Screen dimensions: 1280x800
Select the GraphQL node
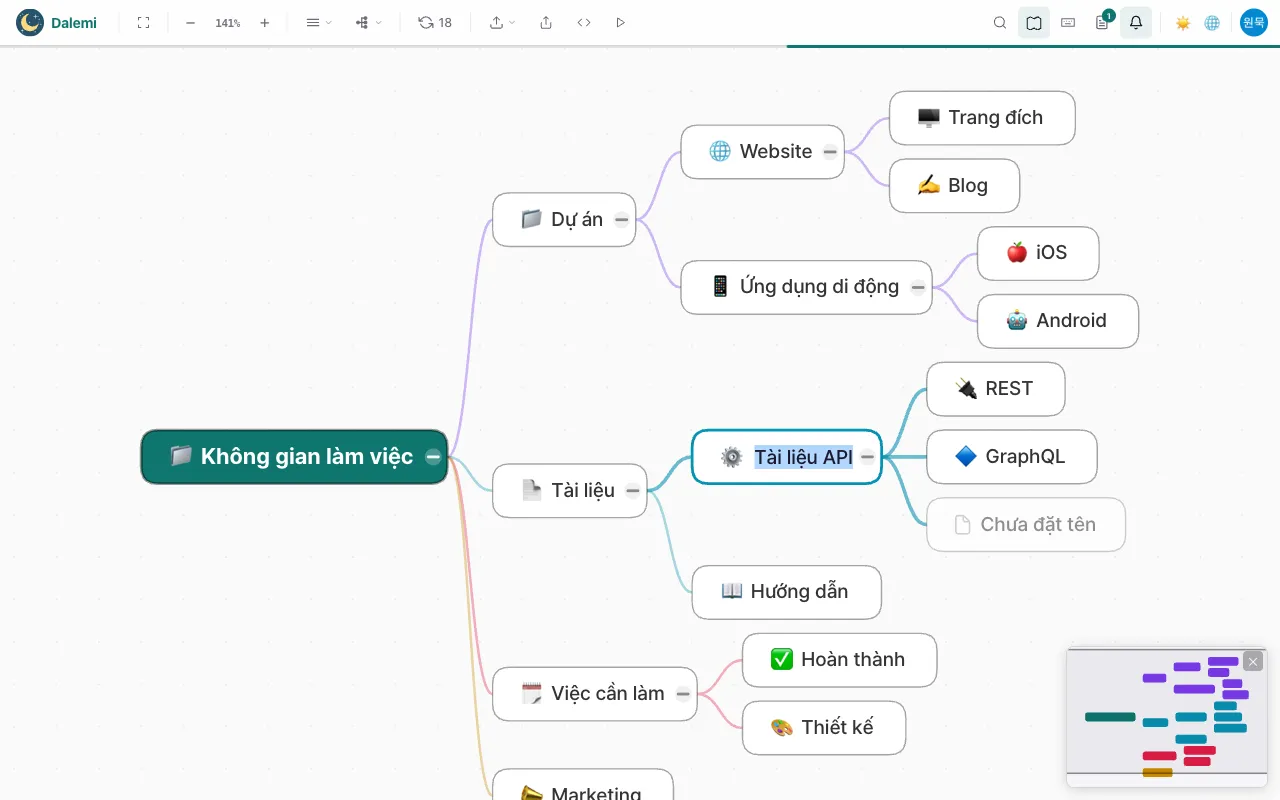tap(1012, 457)
